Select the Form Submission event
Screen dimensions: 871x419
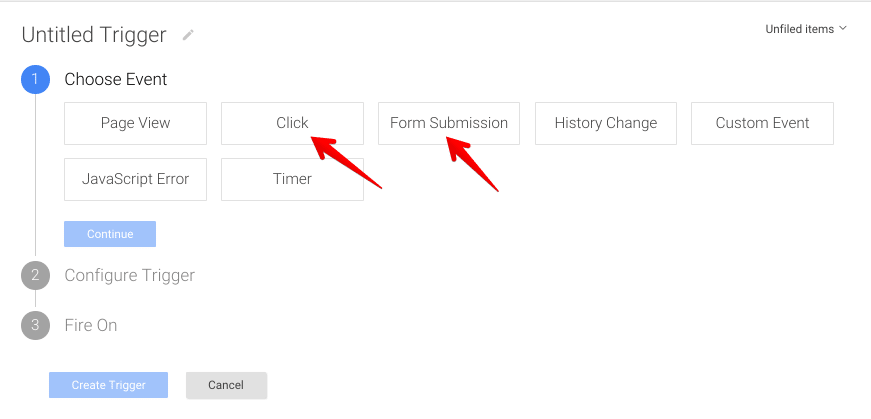tap(449, 123)
